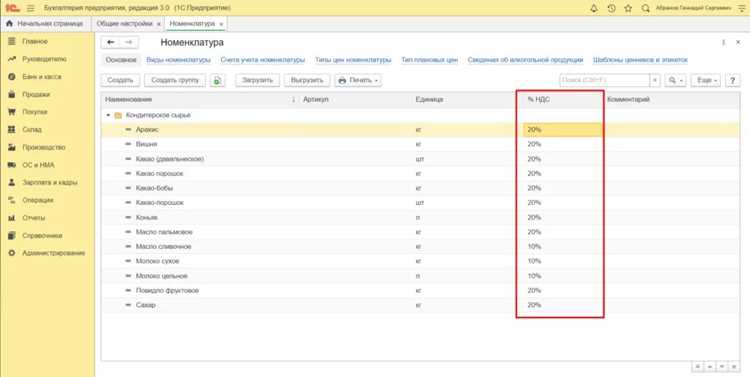Click the Загрузить button
750x377 pixels.
click(x=257, y=80)
